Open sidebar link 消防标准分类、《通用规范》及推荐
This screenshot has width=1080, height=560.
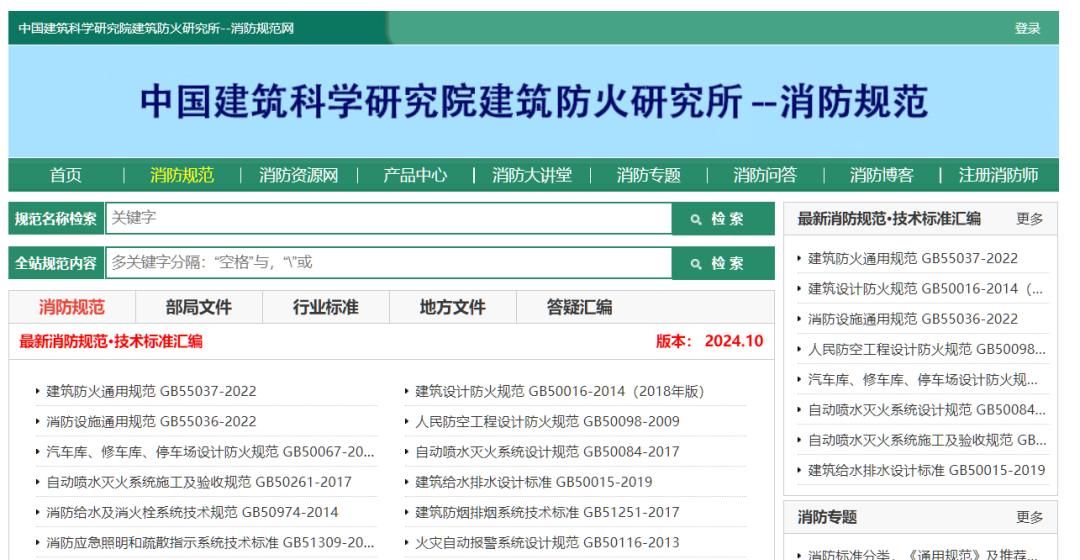pos(923,554)
